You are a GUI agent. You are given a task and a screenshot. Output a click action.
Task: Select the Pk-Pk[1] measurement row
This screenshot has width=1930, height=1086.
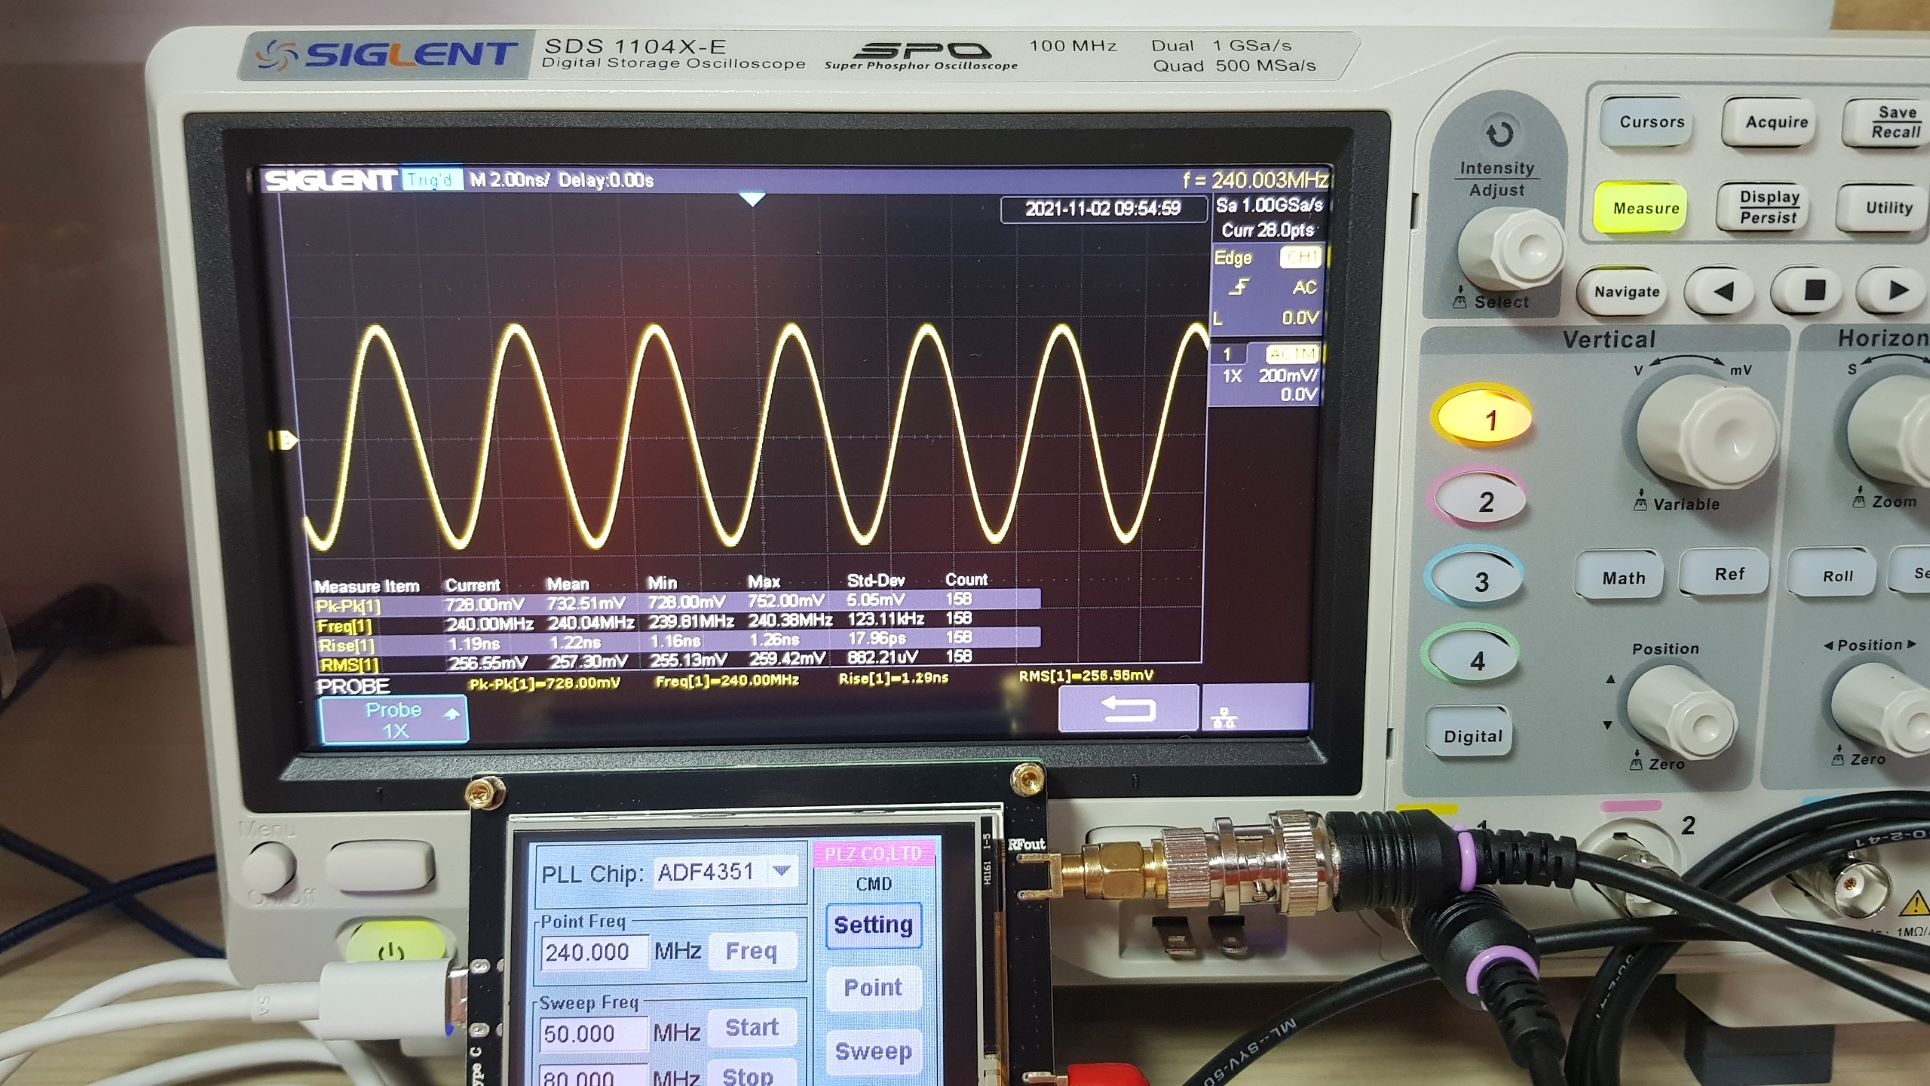(677, 602)
